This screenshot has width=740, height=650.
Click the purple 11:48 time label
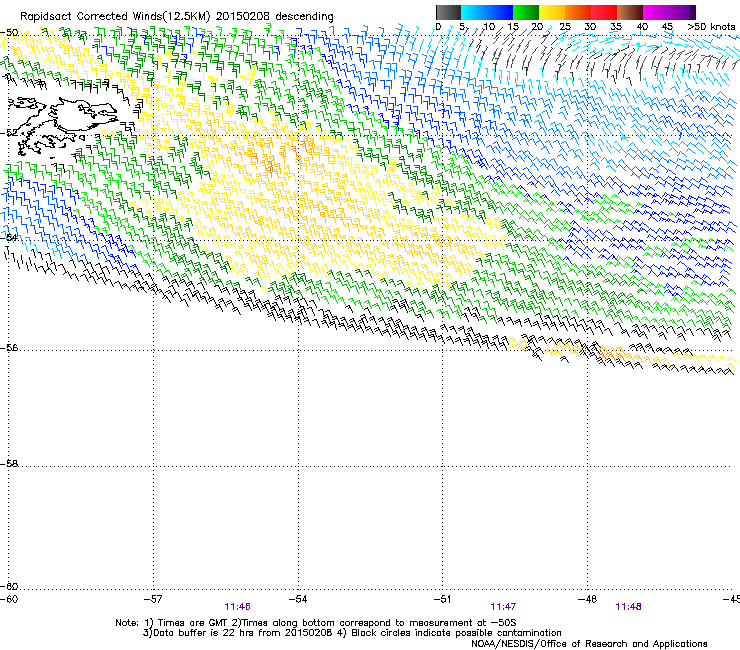[x=629, y=607]
